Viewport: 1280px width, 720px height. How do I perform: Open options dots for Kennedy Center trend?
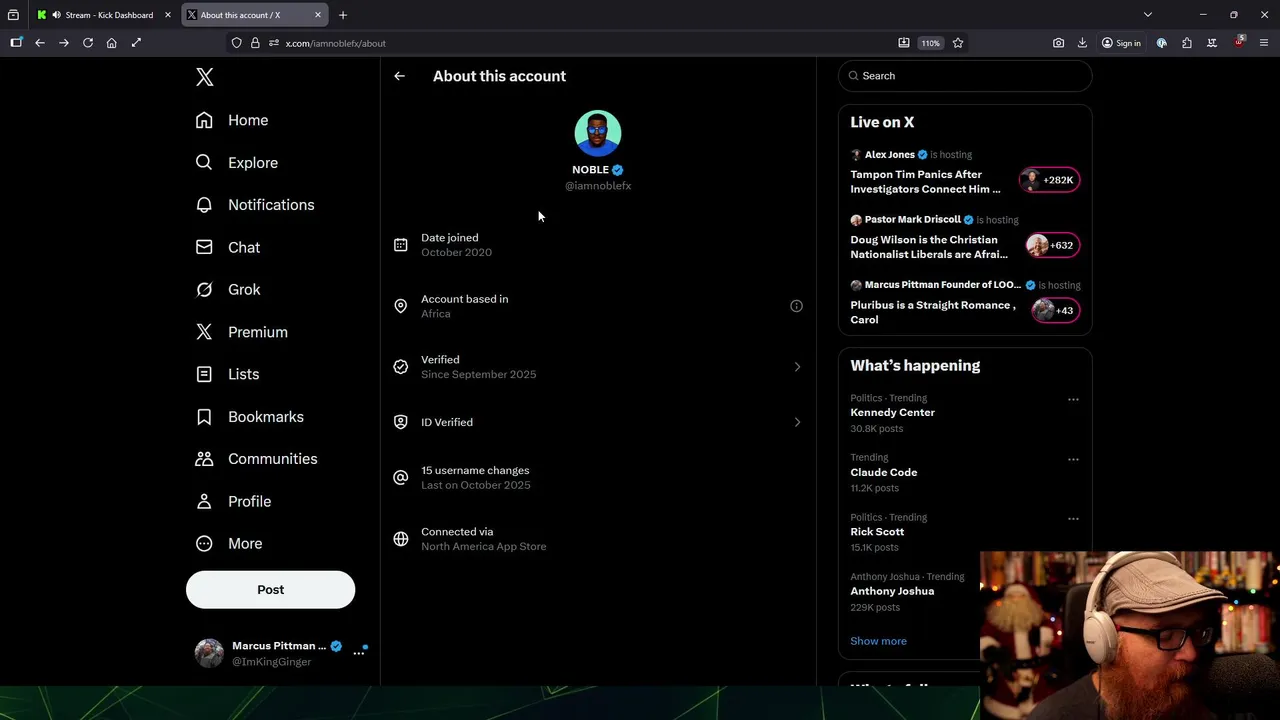pyautogui.click(x=1073, y=399)
